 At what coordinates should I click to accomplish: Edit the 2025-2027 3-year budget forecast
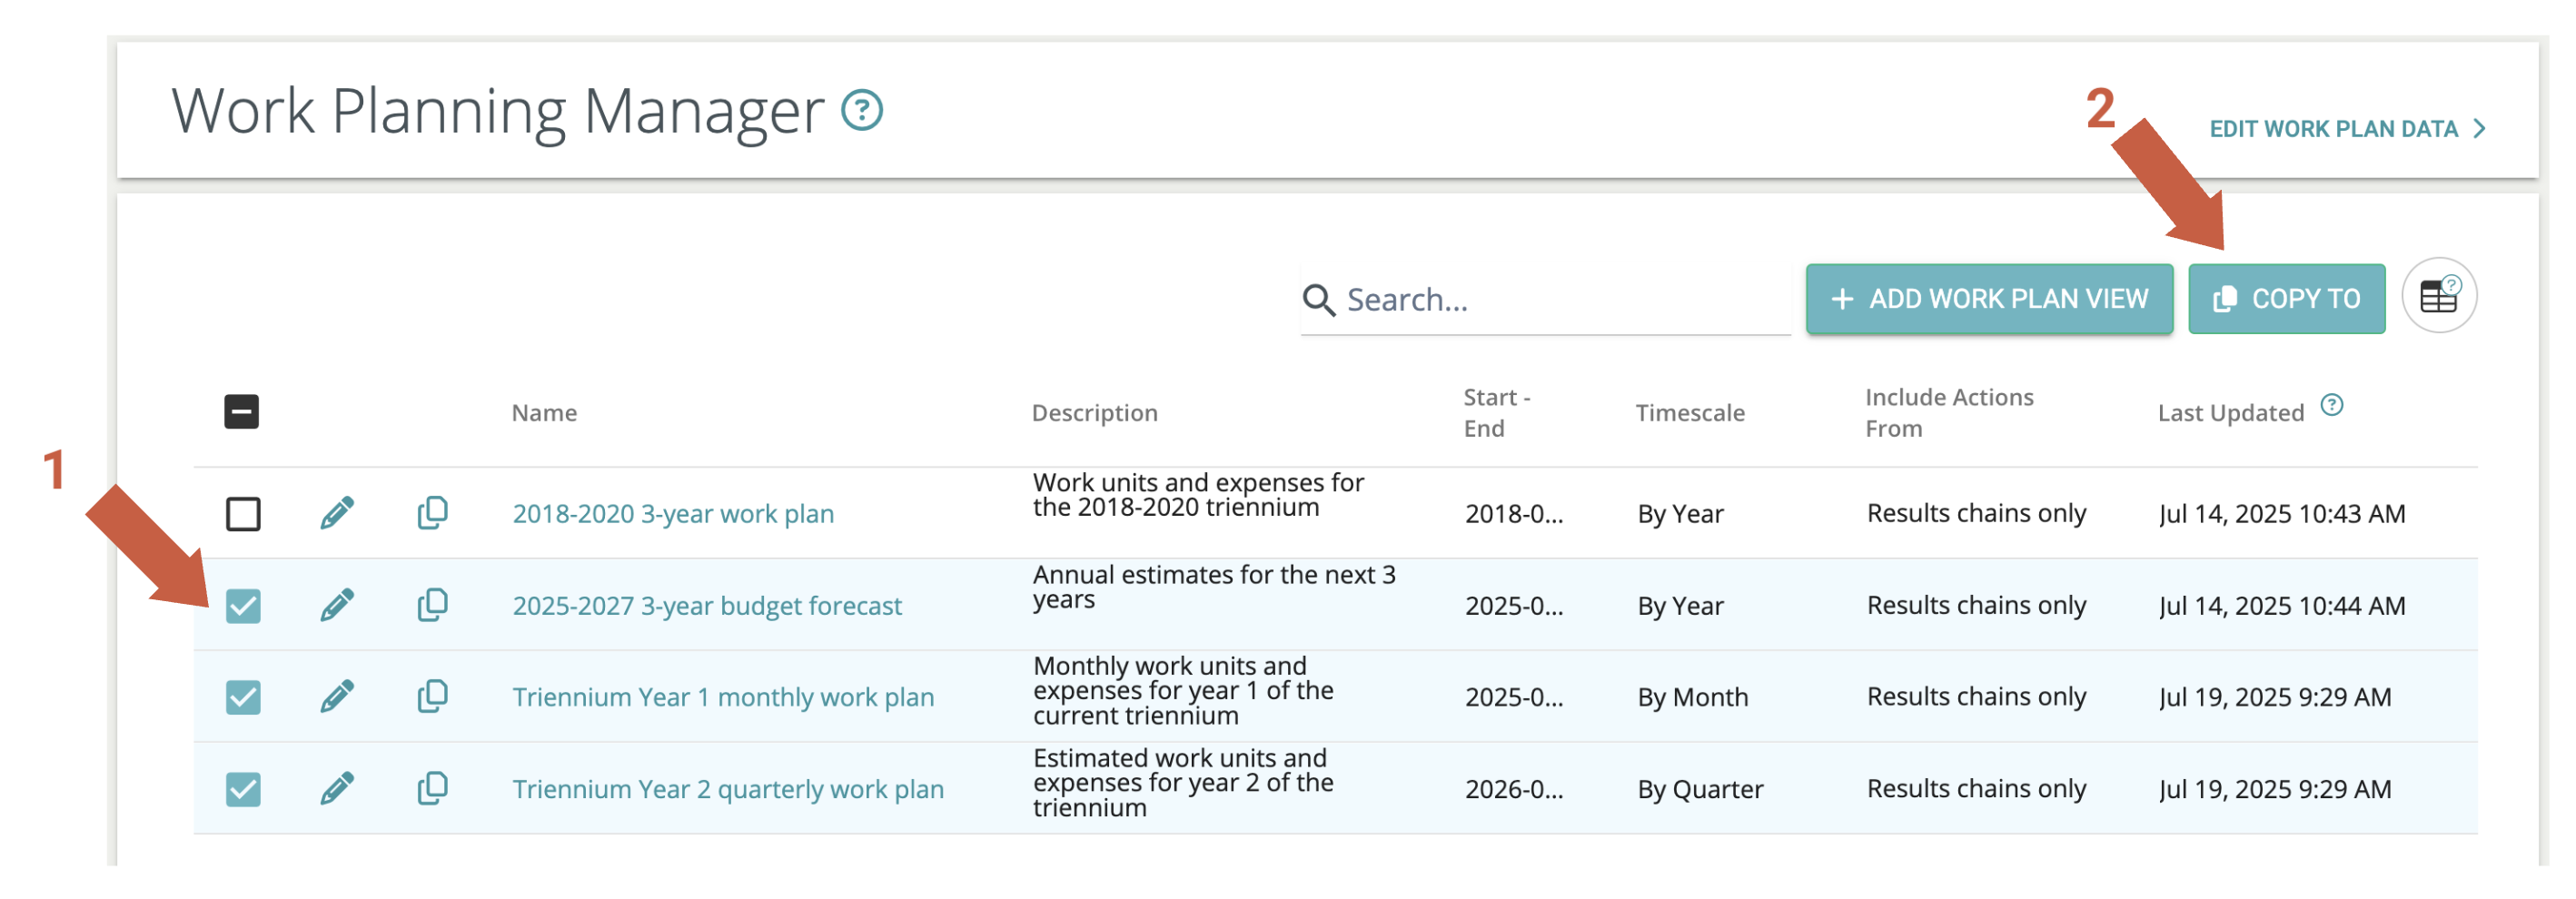[337, 605]
